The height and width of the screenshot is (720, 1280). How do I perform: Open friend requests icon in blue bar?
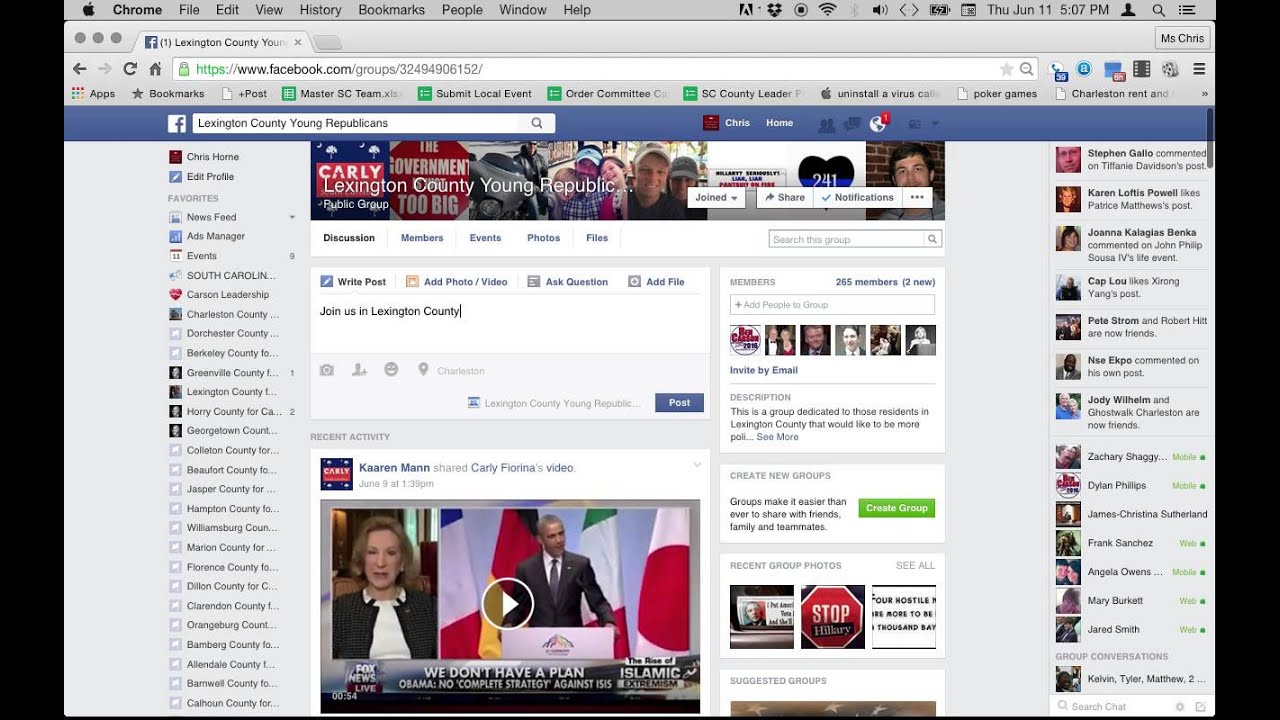(x=827, y=124)
